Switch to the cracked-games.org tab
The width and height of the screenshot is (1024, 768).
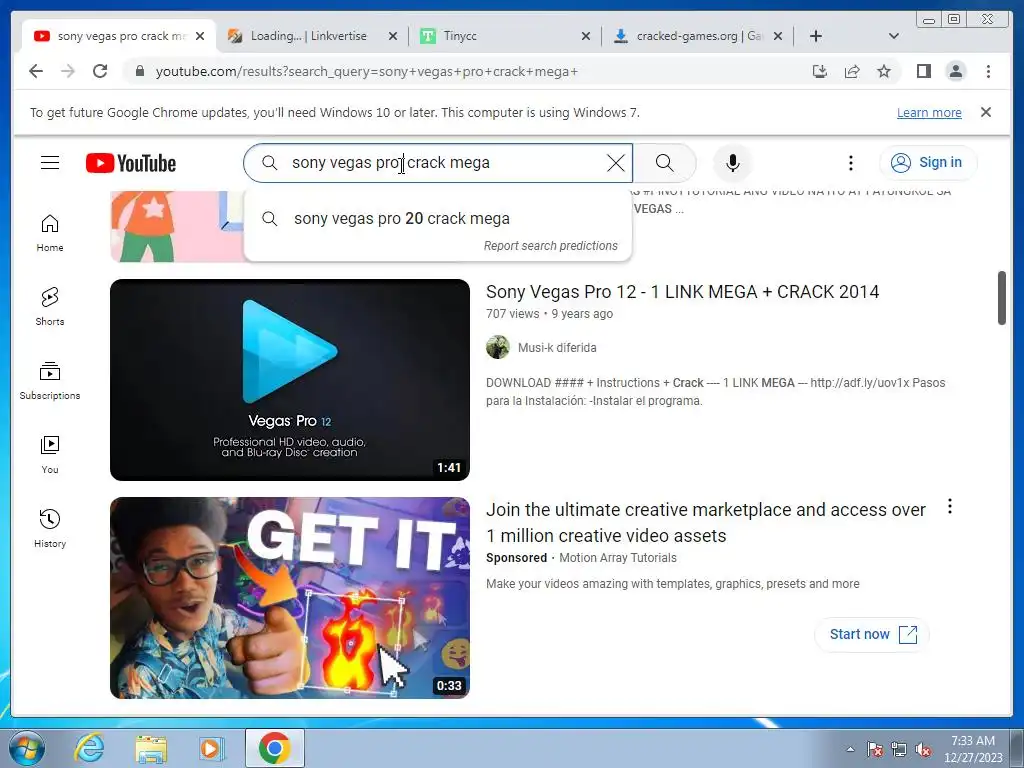[699, 36]
